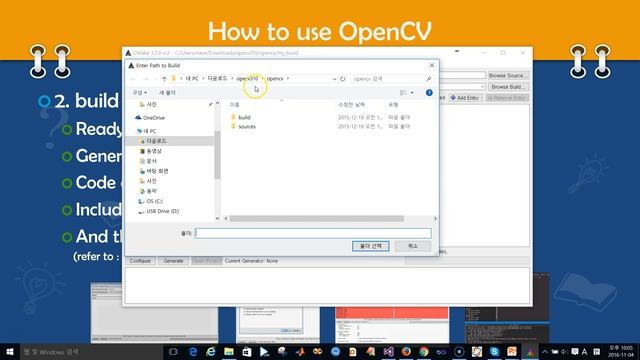Click 다운로드 in the breadcrumb path
Image resolution: width=640 pixels, height=360 pixels.
tap(217, 78)
